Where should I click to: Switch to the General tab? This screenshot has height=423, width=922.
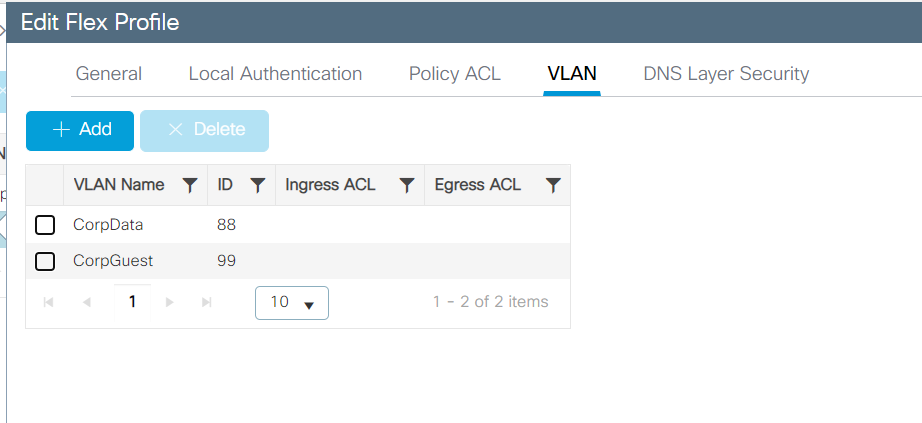click(109, 74)
